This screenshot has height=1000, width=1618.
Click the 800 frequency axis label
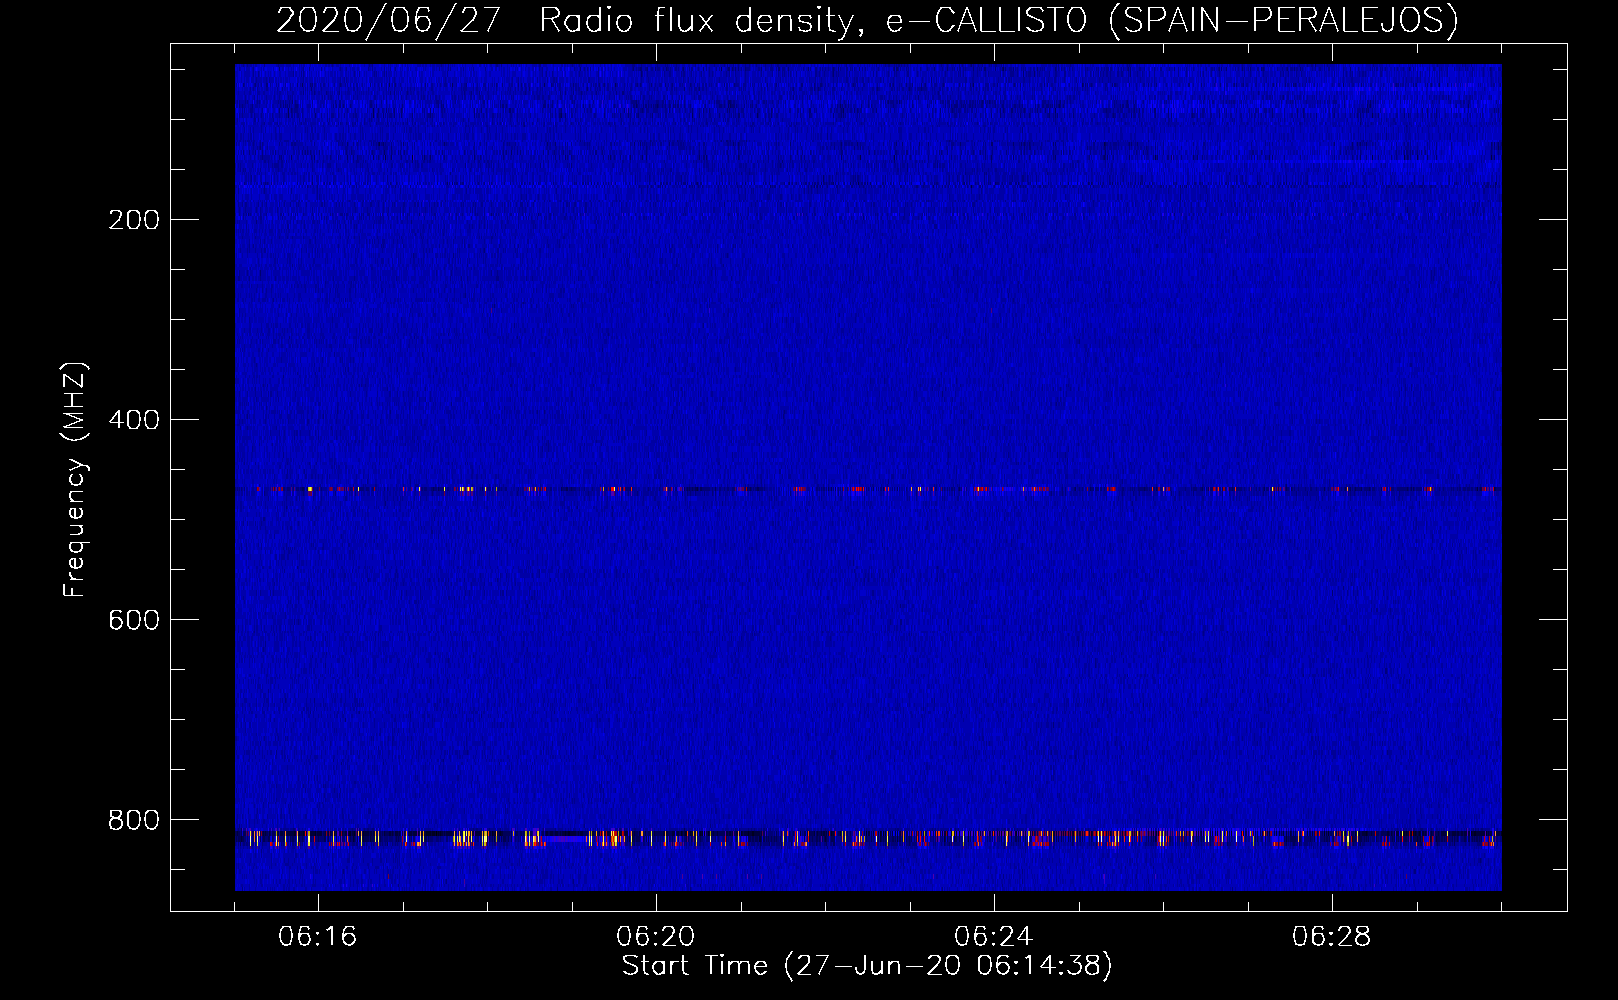click(x=134, y=820)
